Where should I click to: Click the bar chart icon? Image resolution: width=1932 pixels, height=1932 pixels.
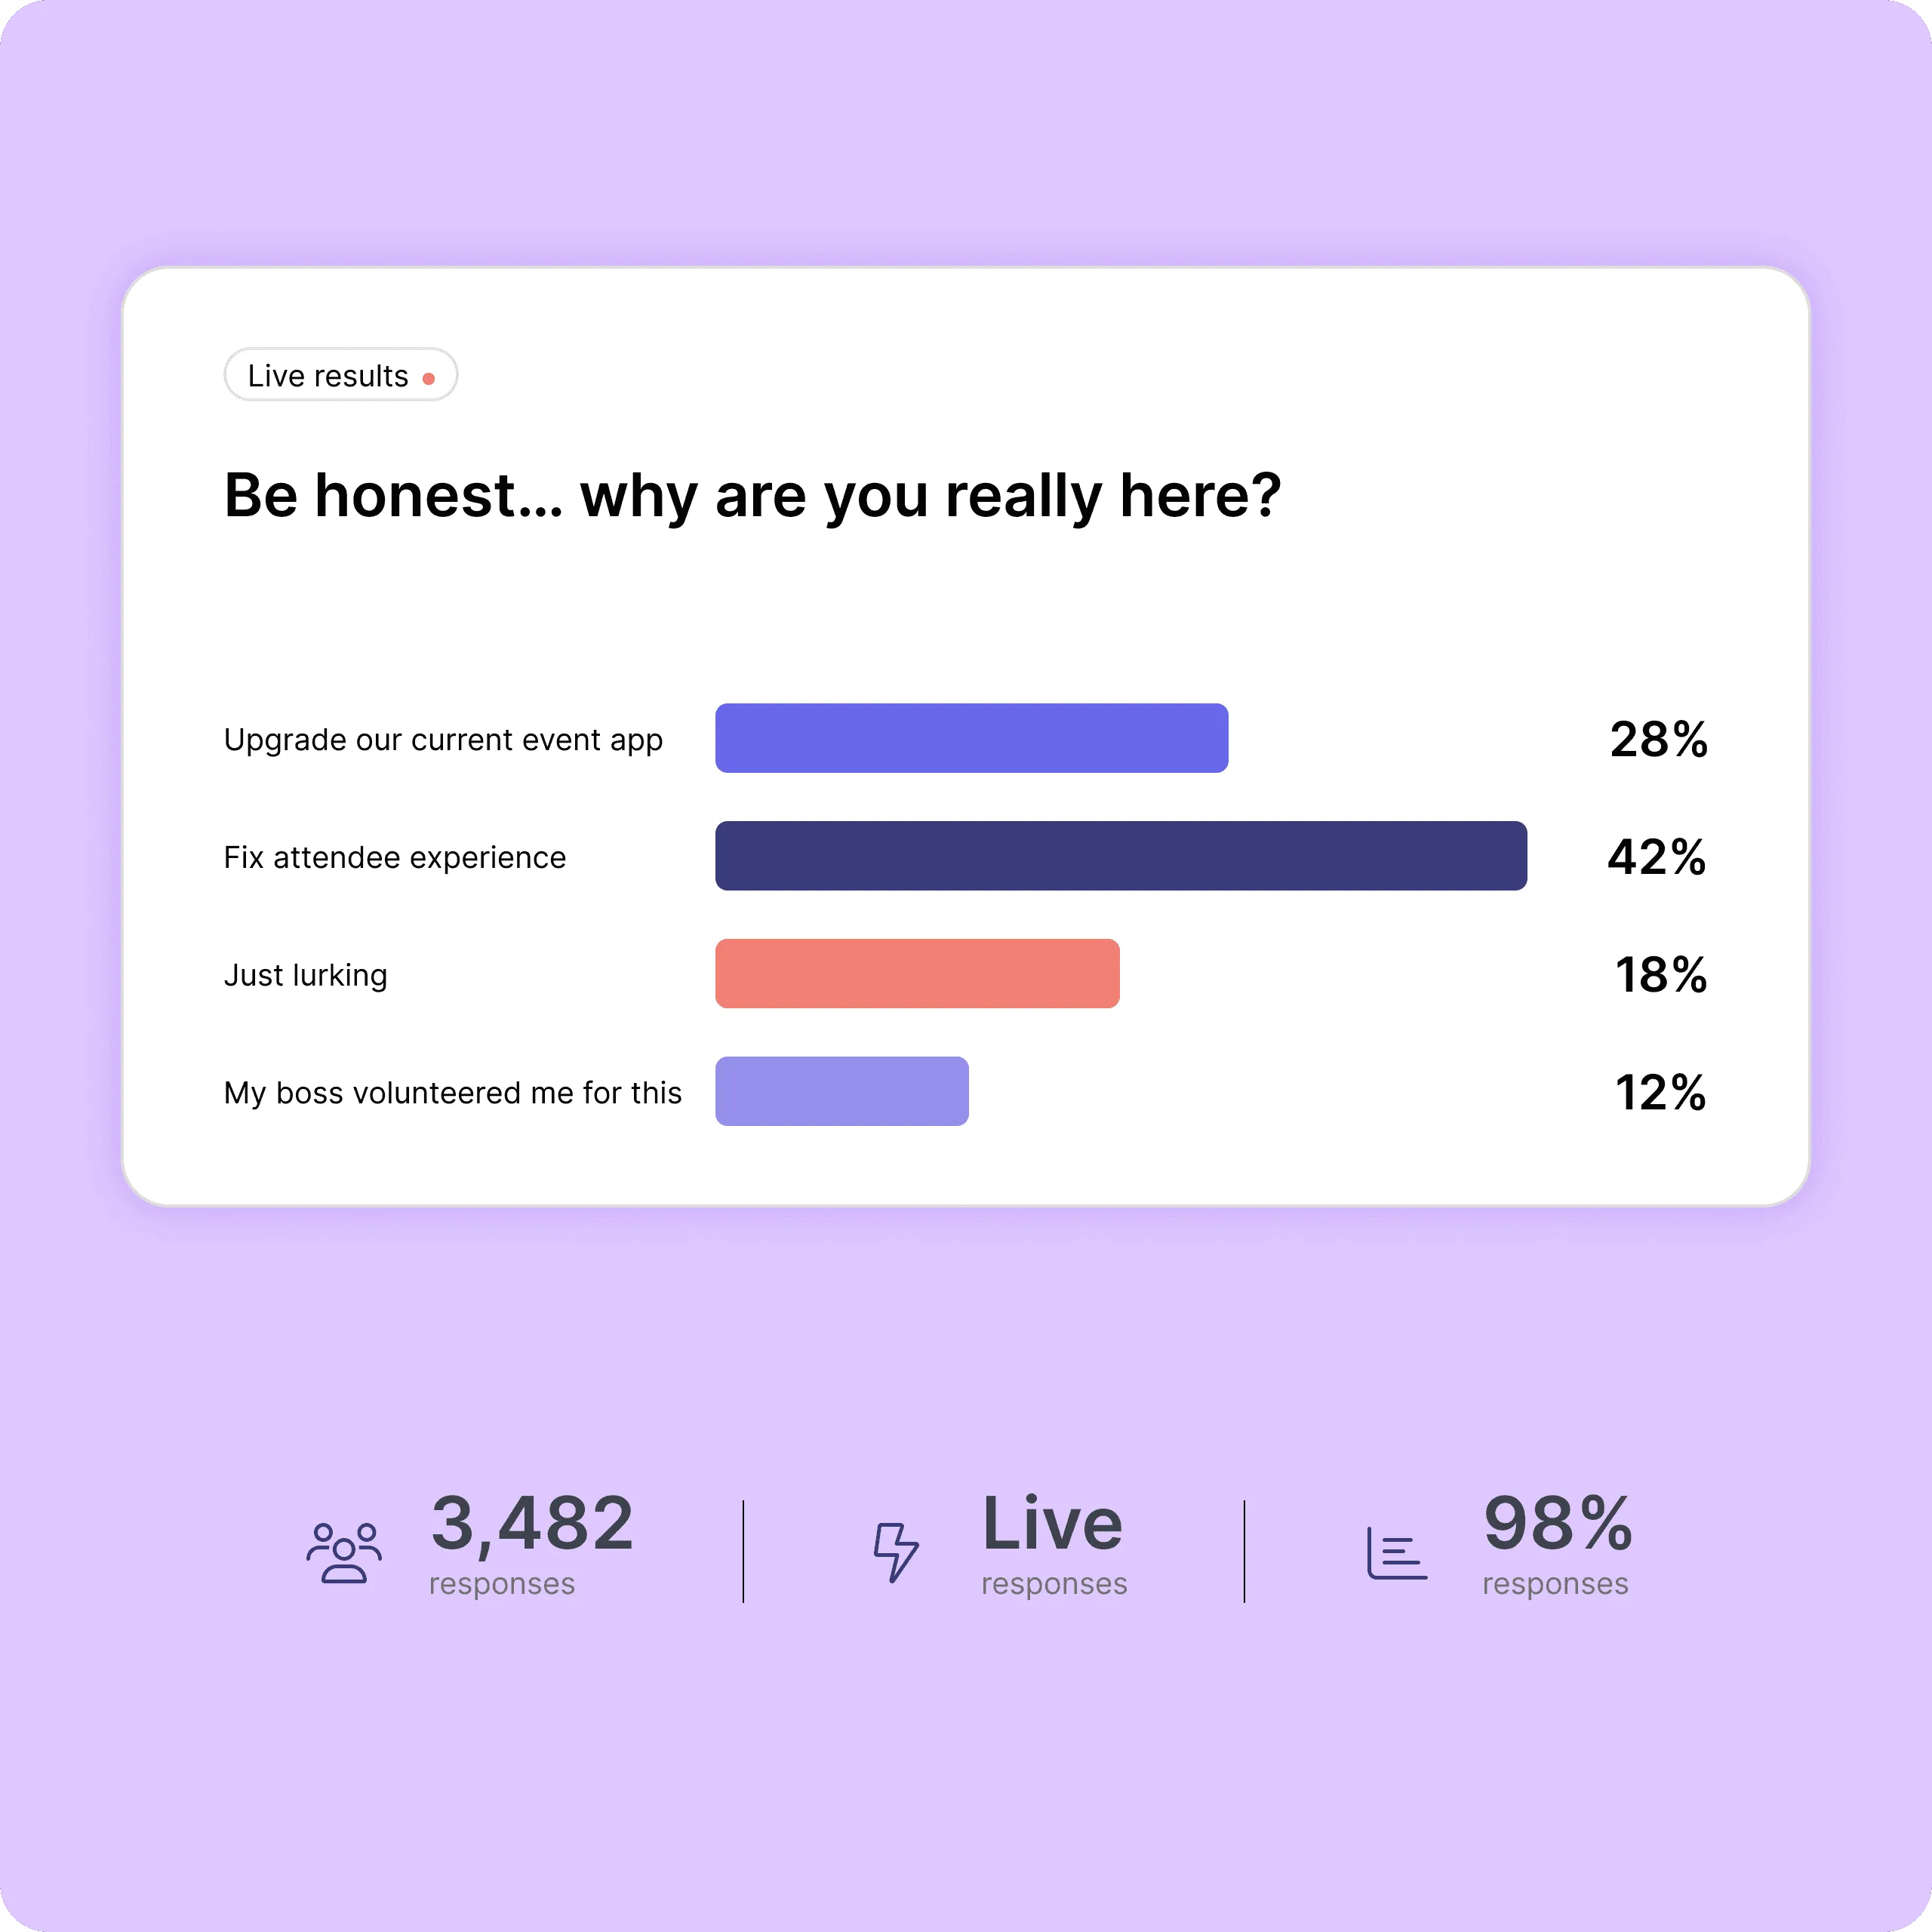[1397, 1553]
